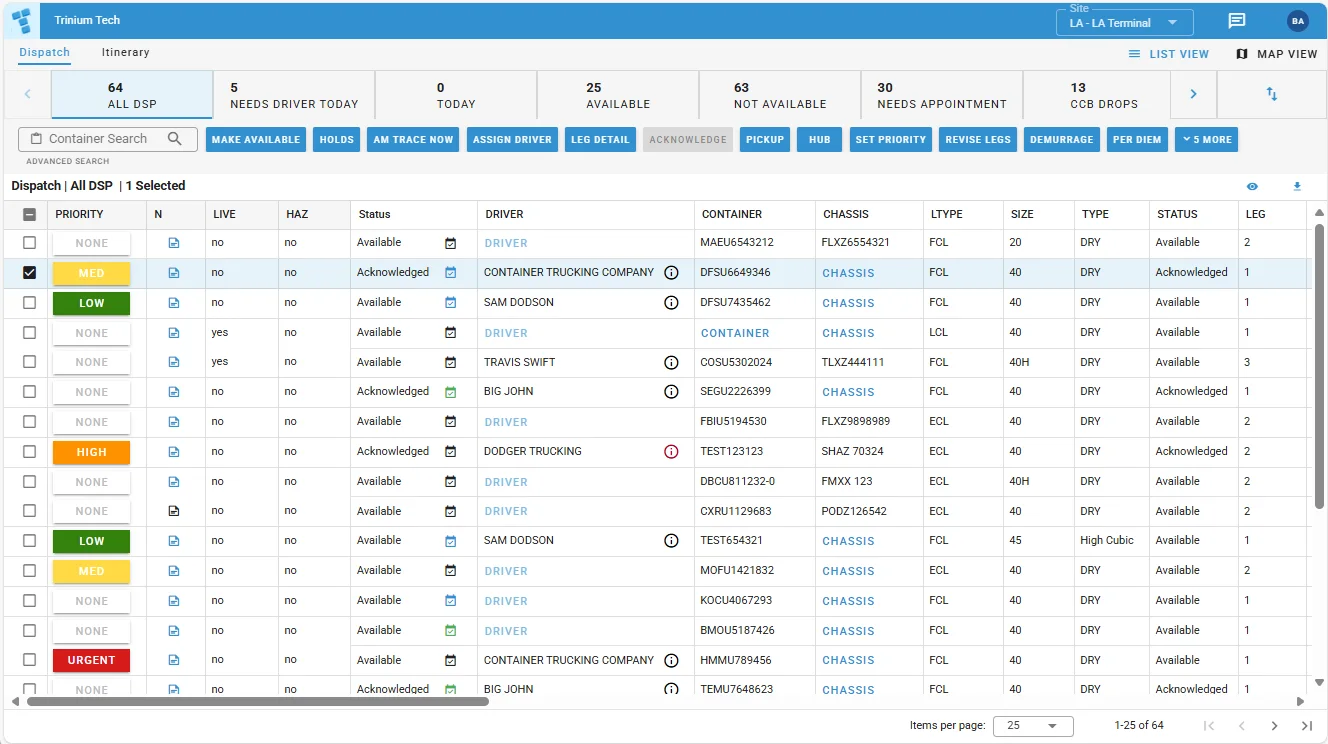Click the Container Search input field
Screen dimensions: 1328x744
point(108,139)
